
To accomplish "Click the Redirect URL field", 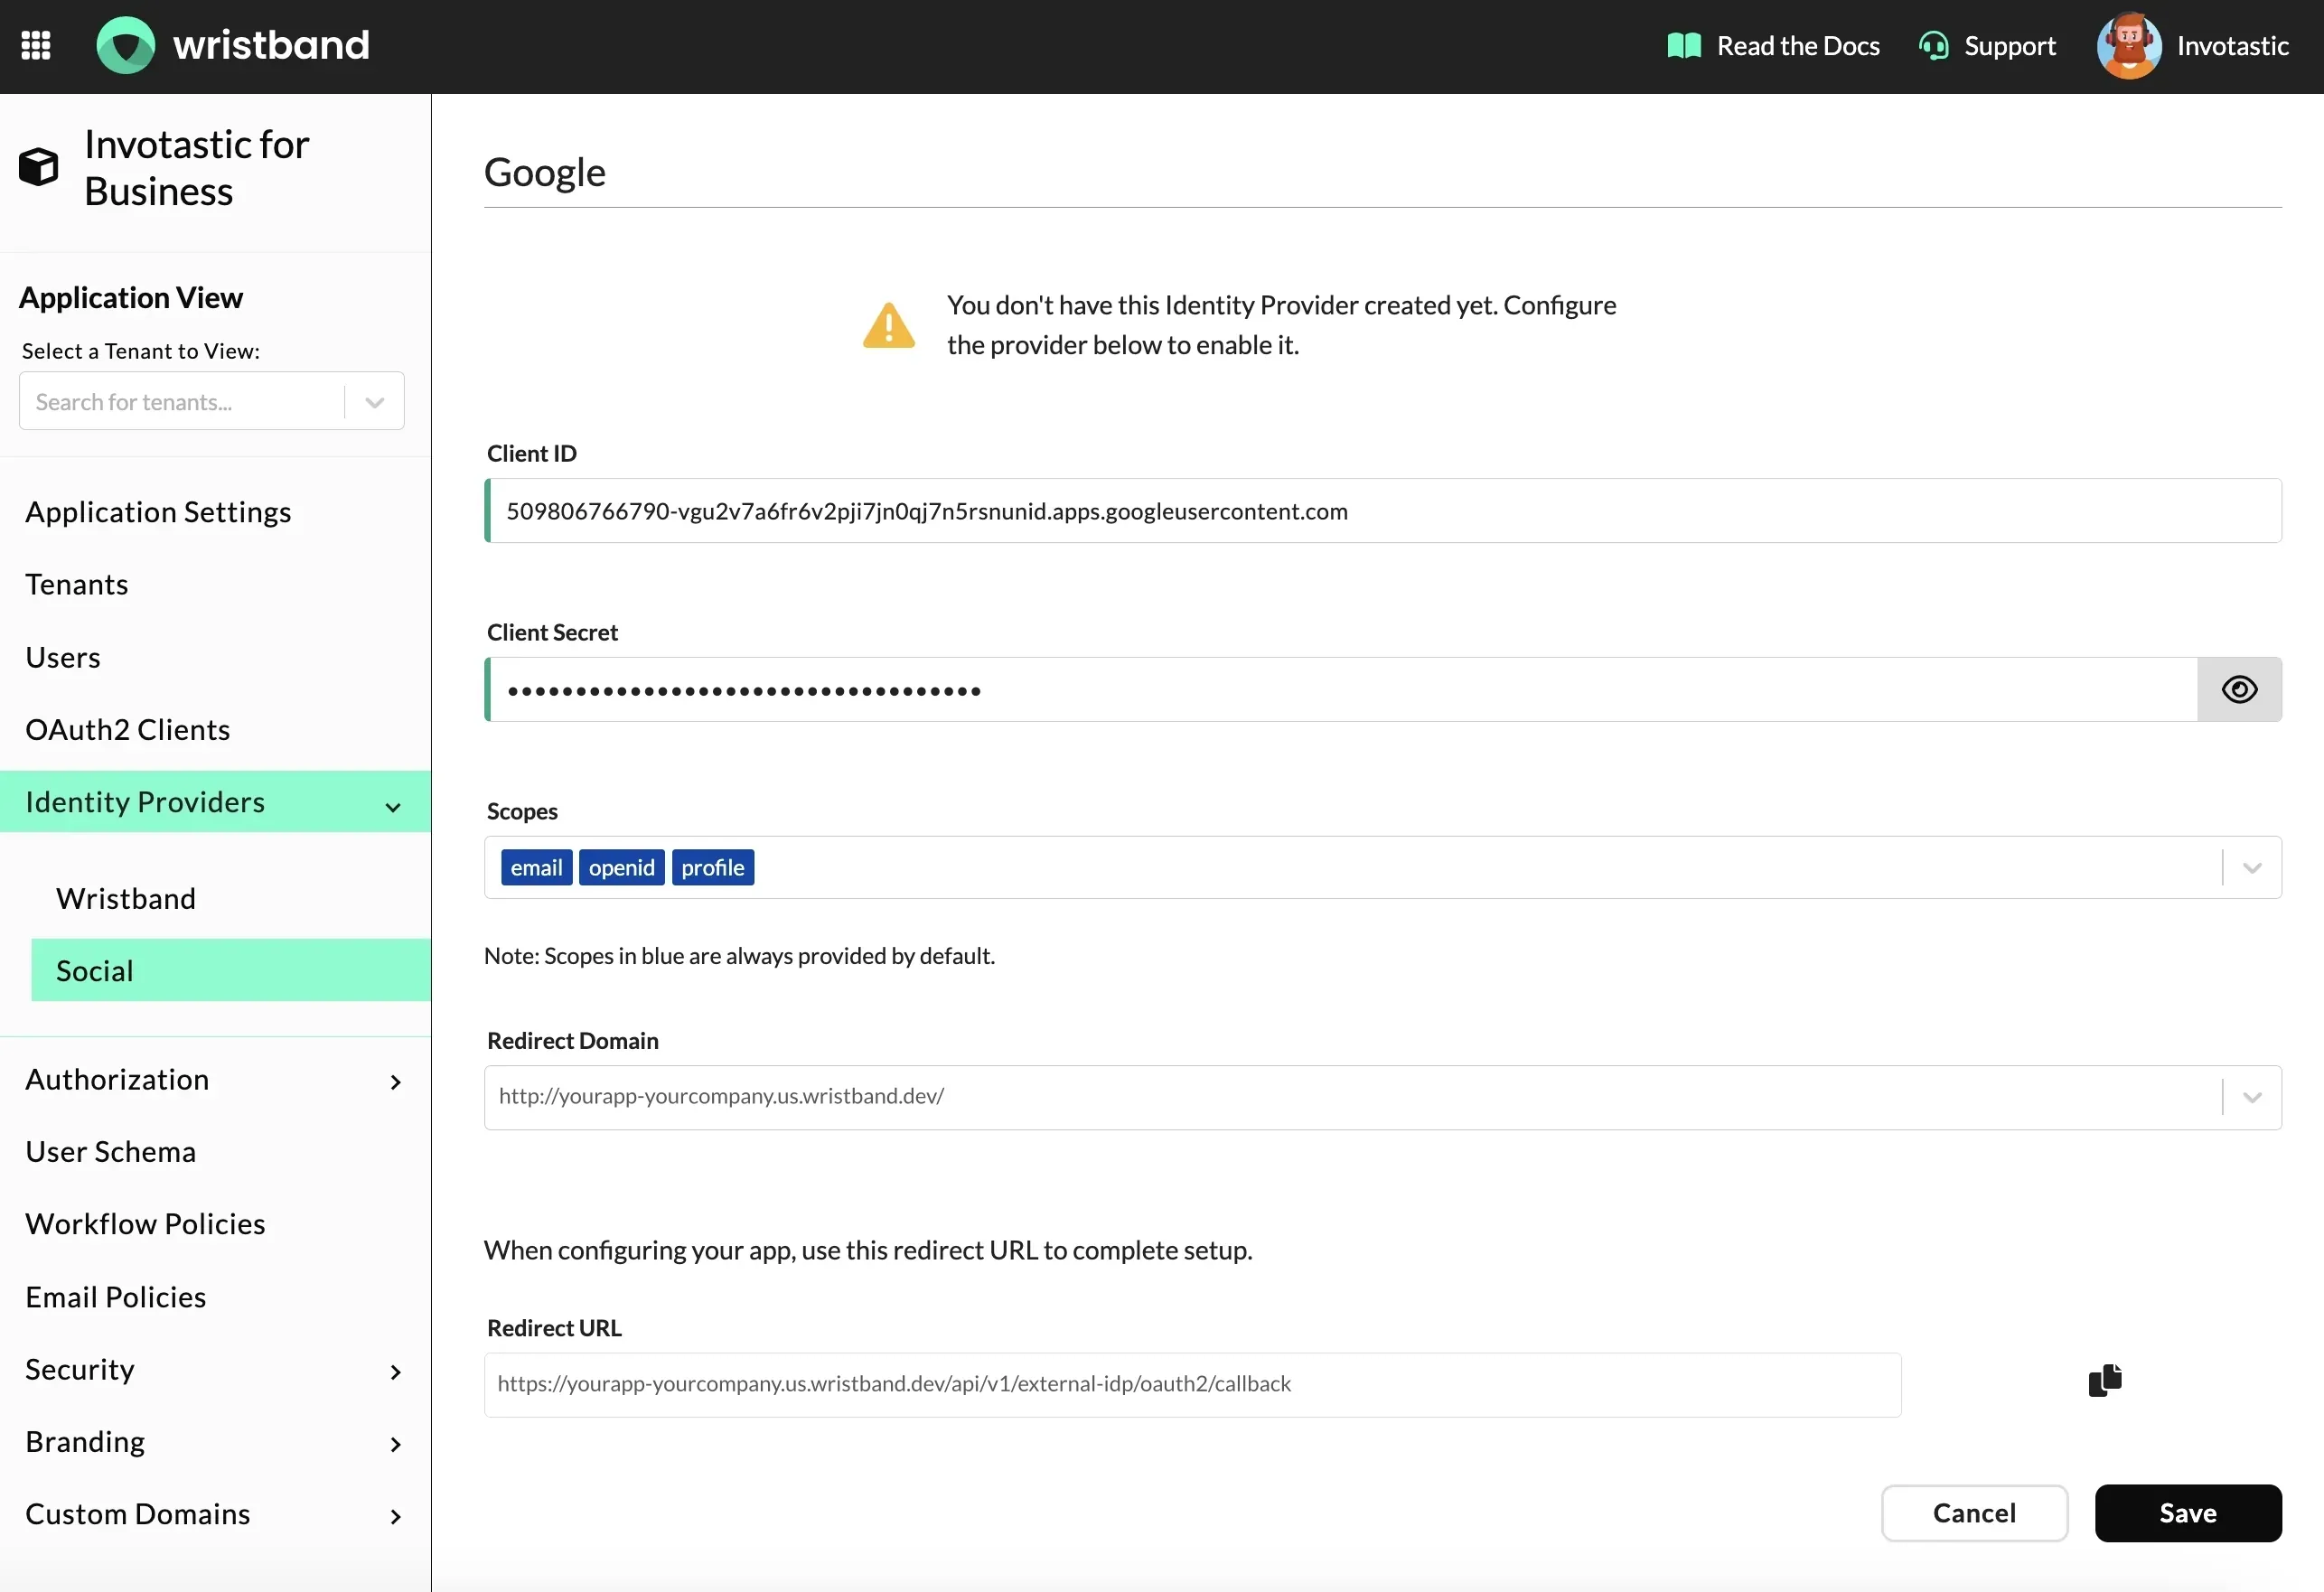I will coord(1193,1385).
